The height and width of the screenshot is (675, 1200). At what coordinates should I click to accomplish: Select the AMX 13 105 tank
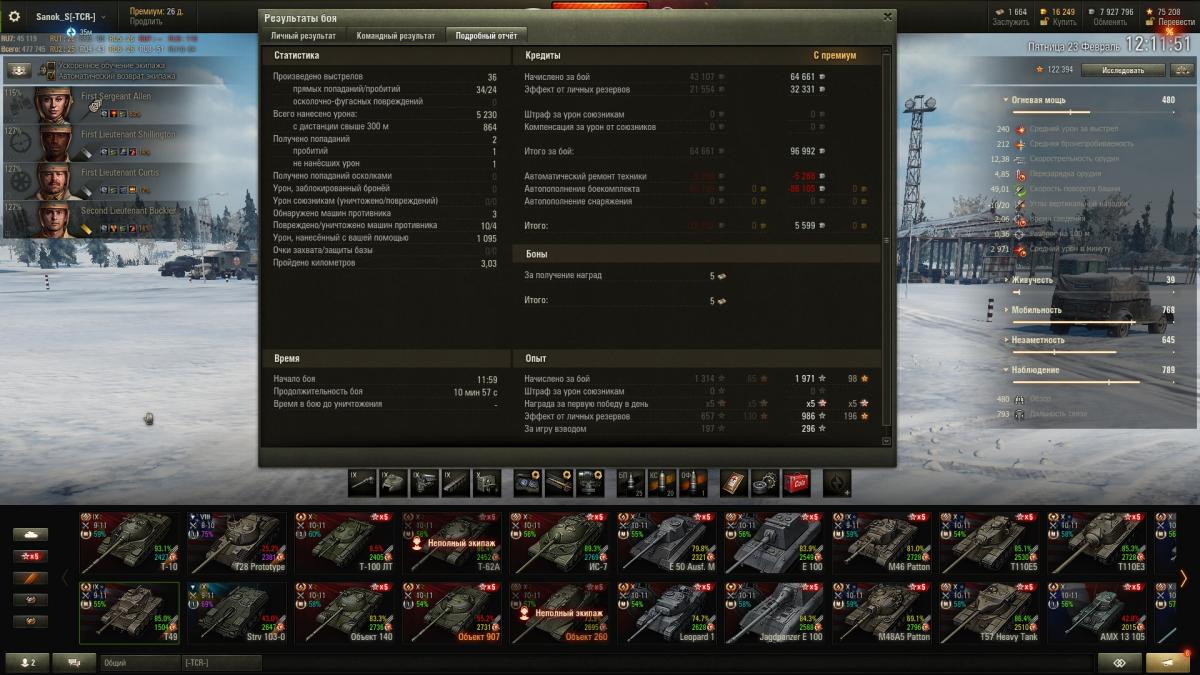[x=1097, y=613]
